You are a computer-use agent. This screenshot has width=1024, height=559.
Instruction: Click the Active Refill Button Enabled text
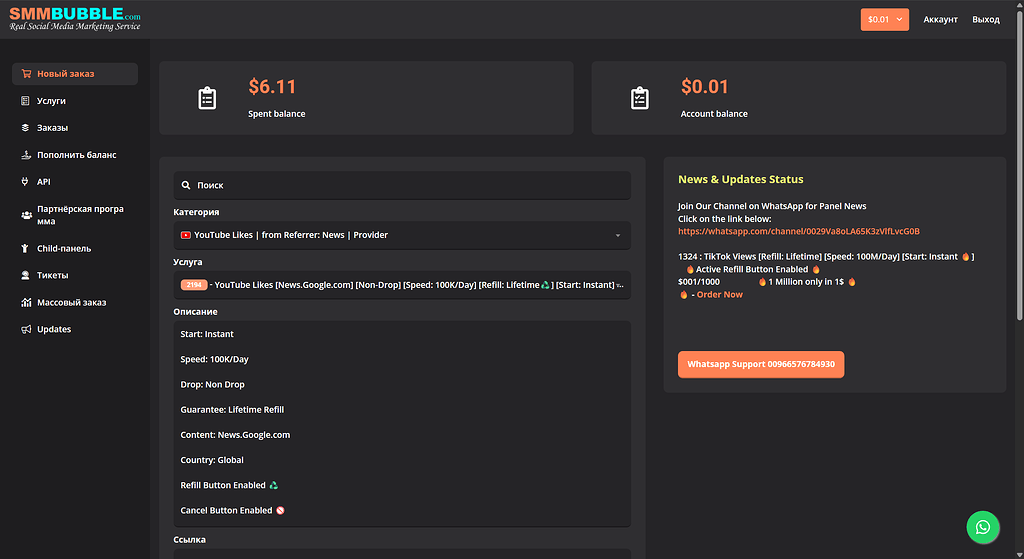(x=752, y=269)
